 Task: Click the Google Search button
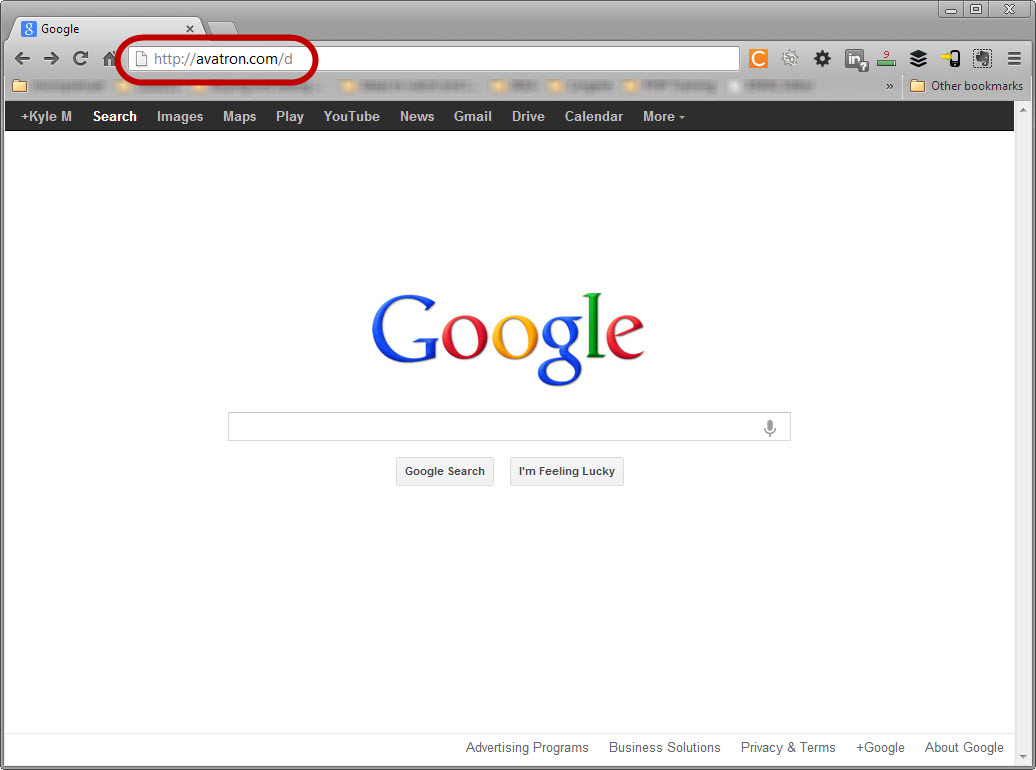[445, 471]
